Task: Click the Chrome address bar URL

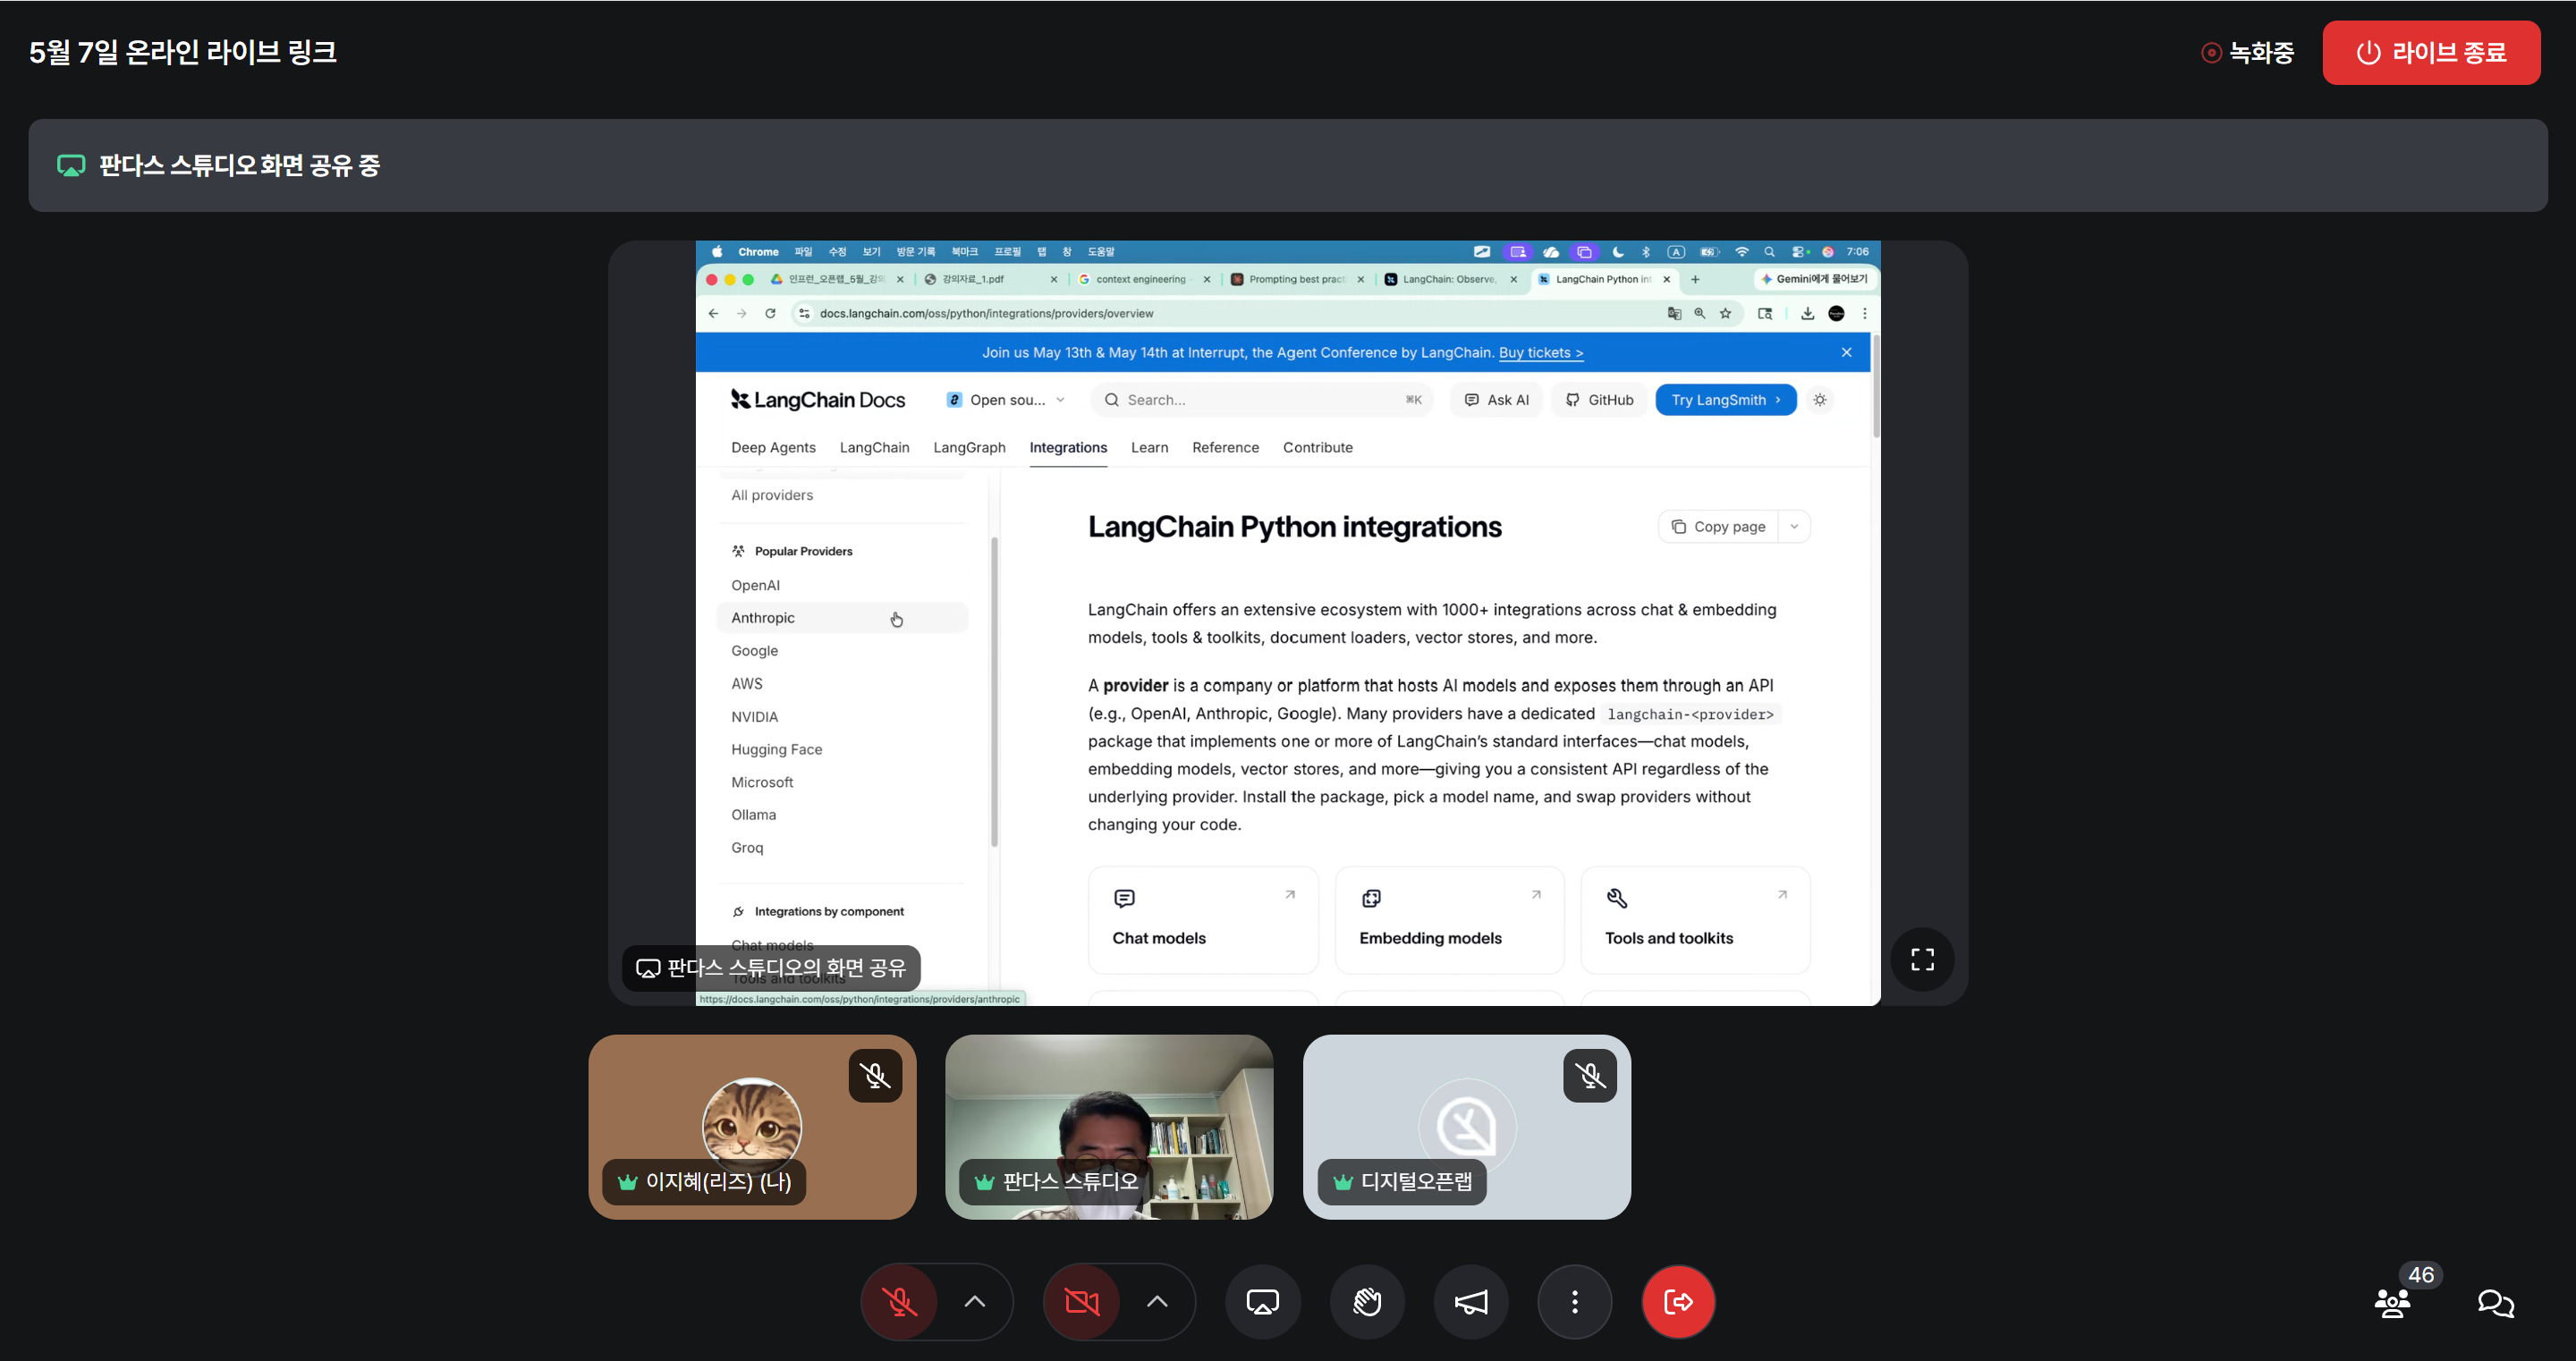Action: [986, 314]
